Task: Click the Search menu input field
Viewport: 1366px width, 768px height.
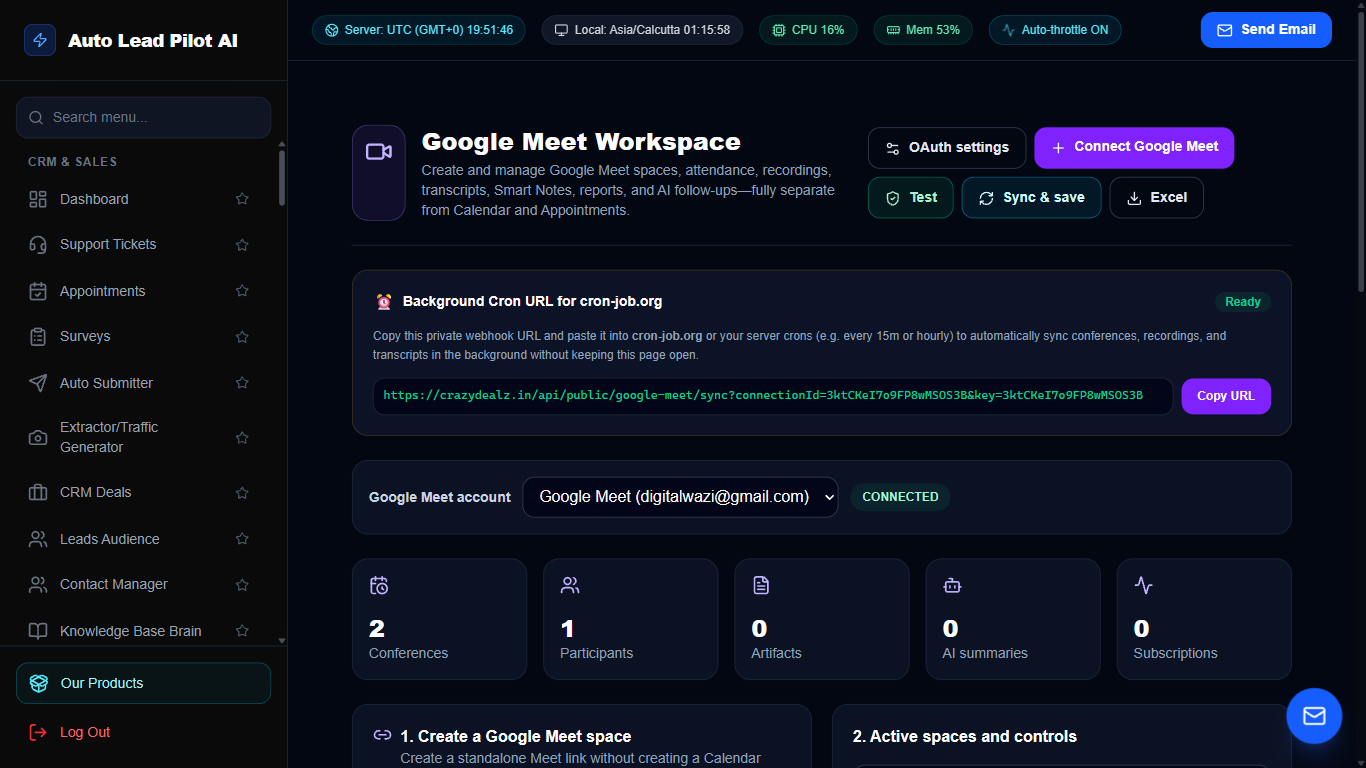Action: 143,117
